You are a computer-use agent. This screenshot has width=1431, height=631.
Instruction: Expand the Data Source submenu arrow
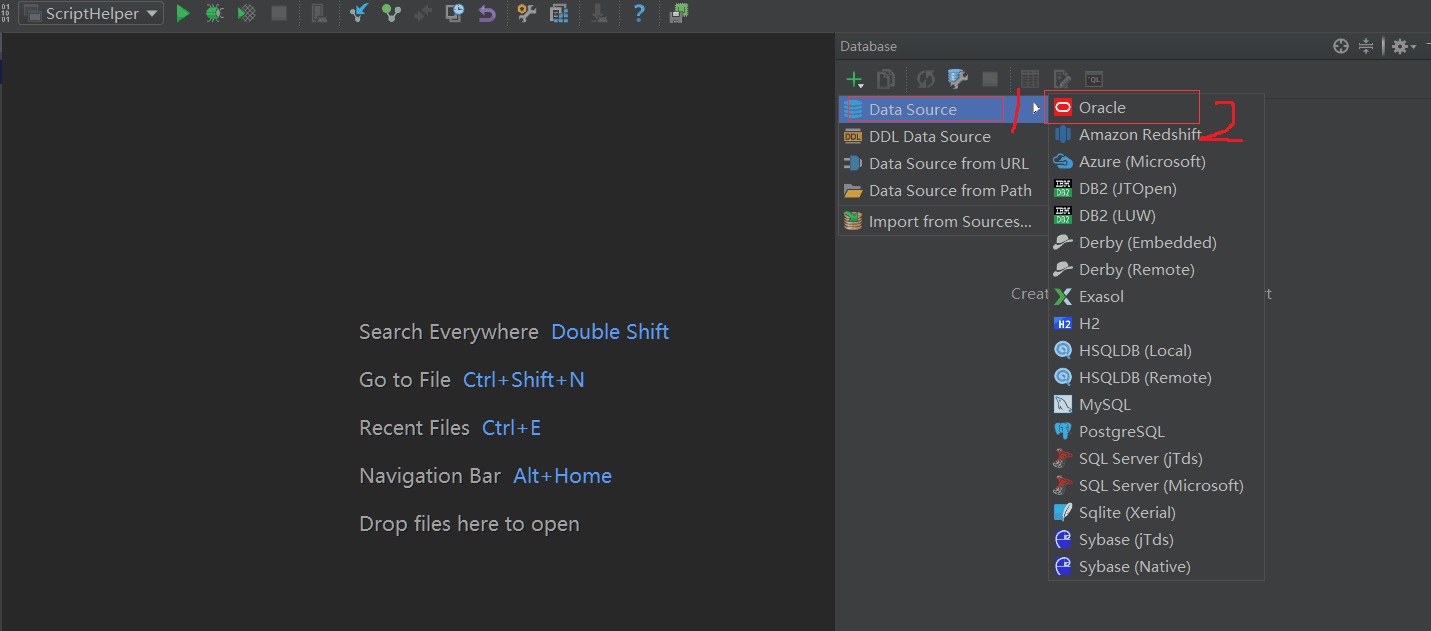(x=1034, y=108)
